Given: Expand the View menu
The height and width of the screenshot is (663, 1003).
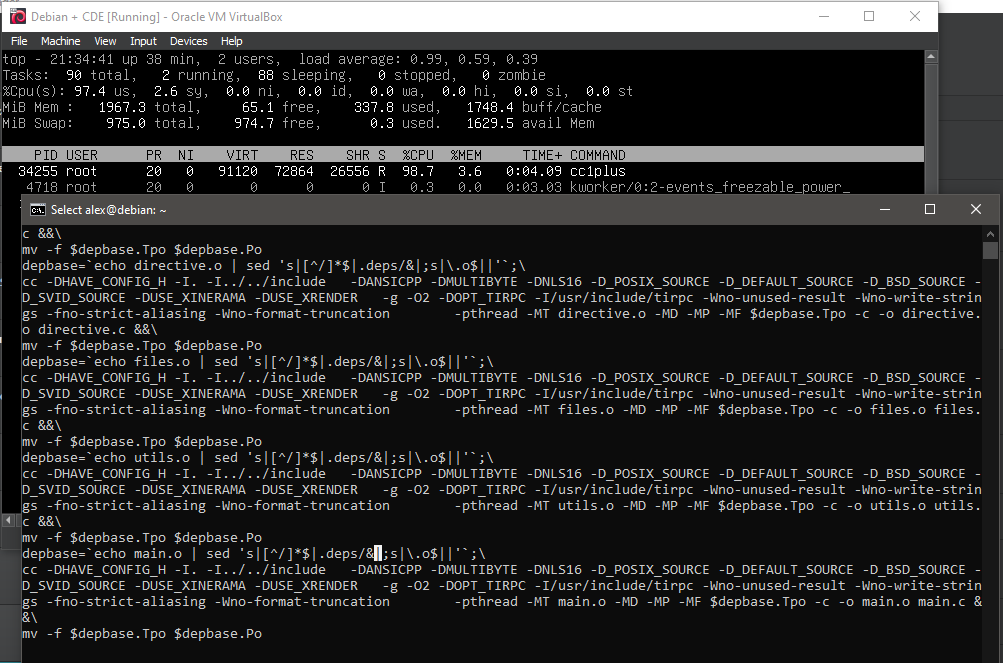Looking at the screenshot, I should click(x=105, y=41).
